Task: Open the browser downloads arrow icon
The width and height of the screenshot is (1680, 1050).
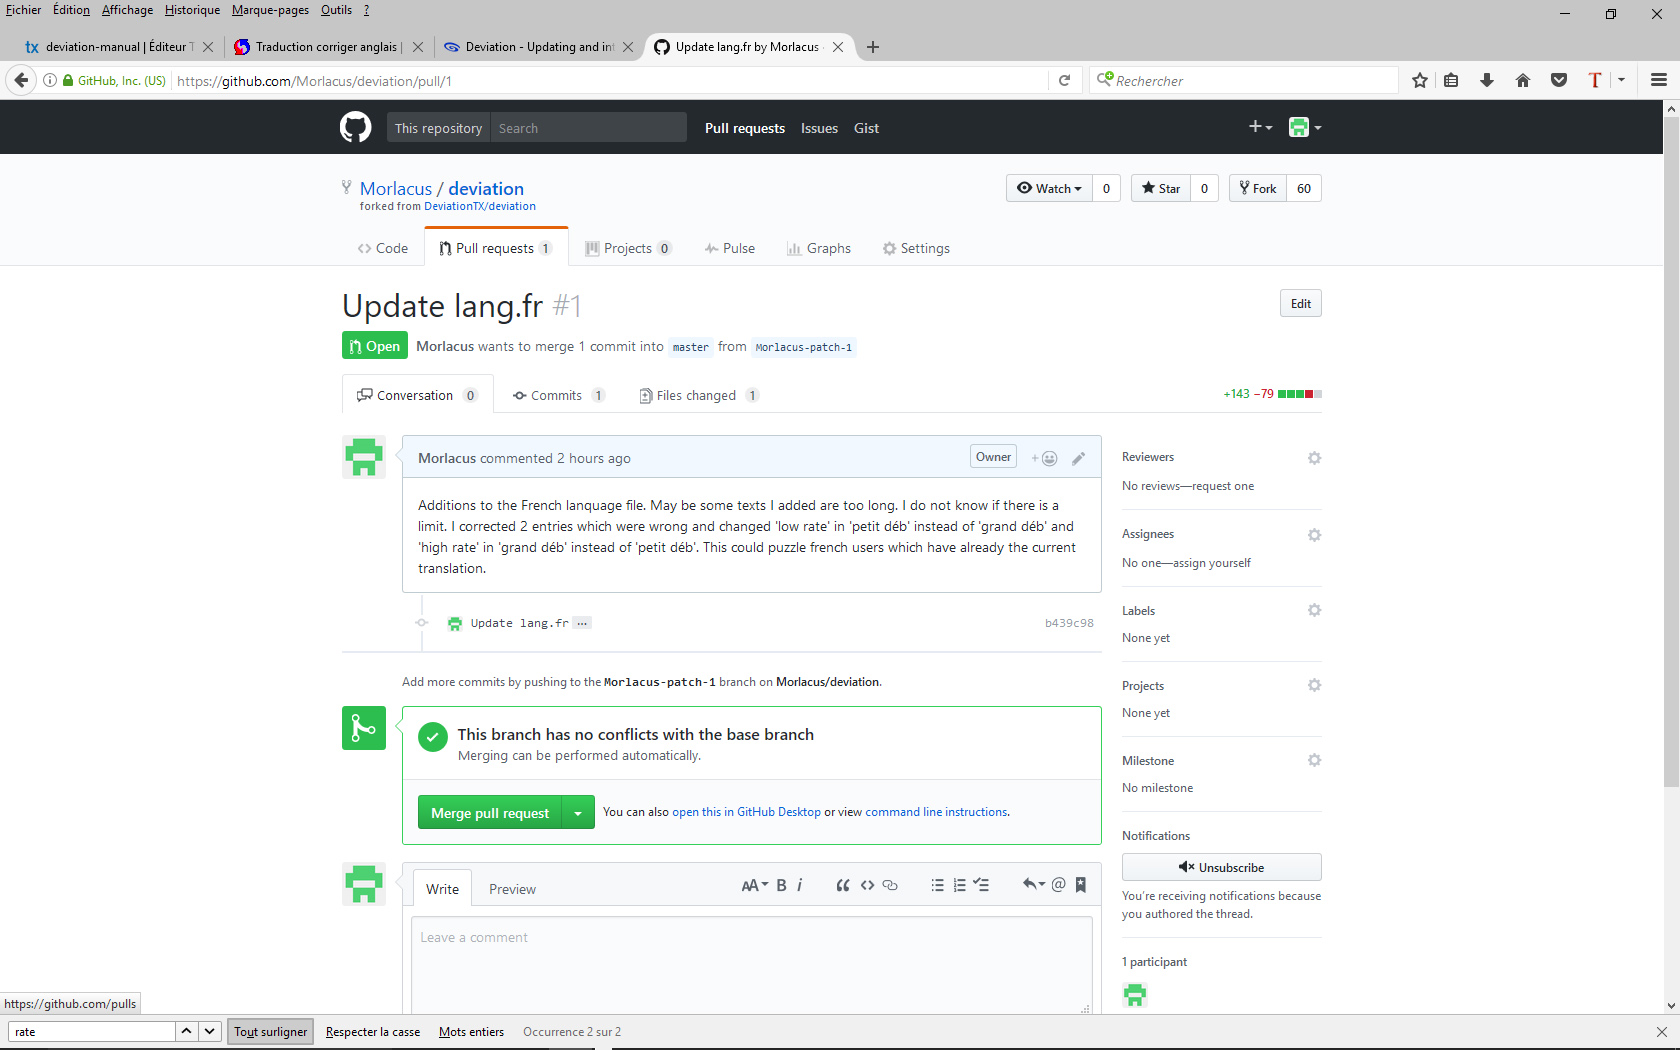Action: (1487, 80)
